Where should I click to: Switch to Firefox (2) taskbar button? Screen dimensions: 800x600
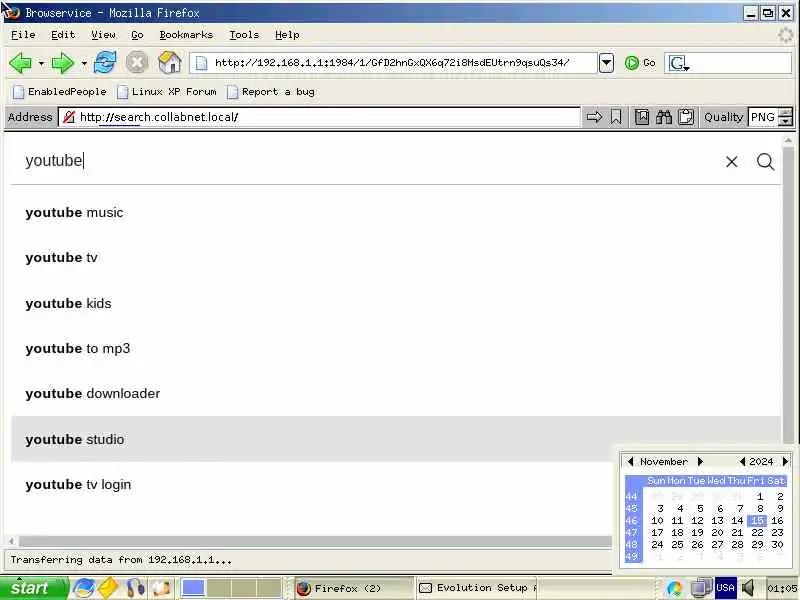pyautogui.click(x=354, y=588)
